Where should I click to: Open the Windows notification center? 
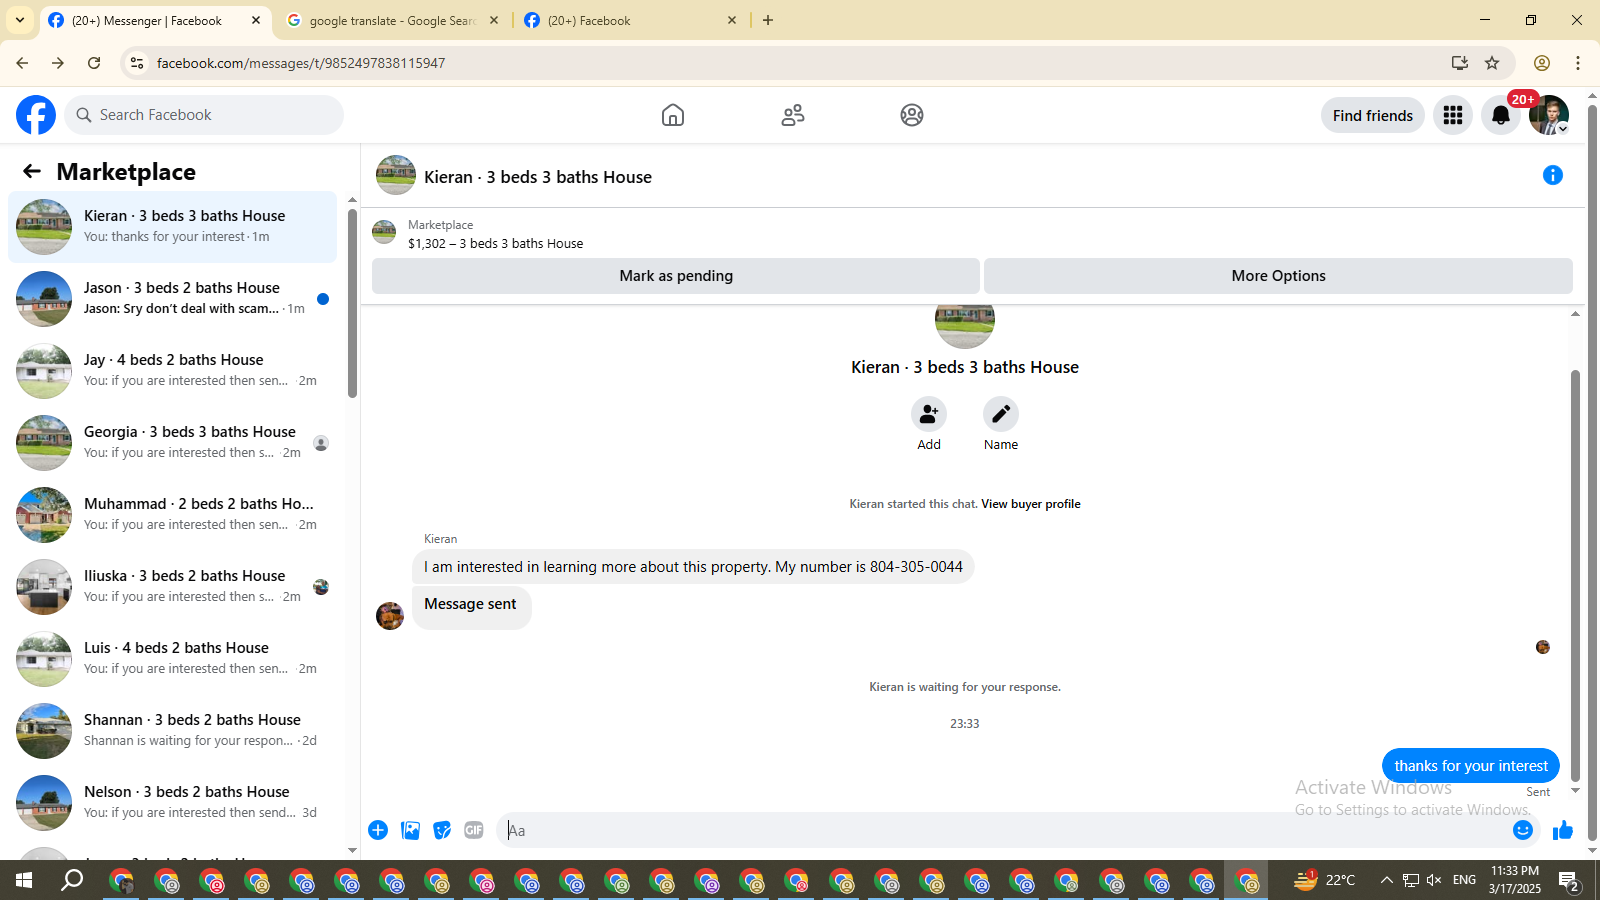1570,880
